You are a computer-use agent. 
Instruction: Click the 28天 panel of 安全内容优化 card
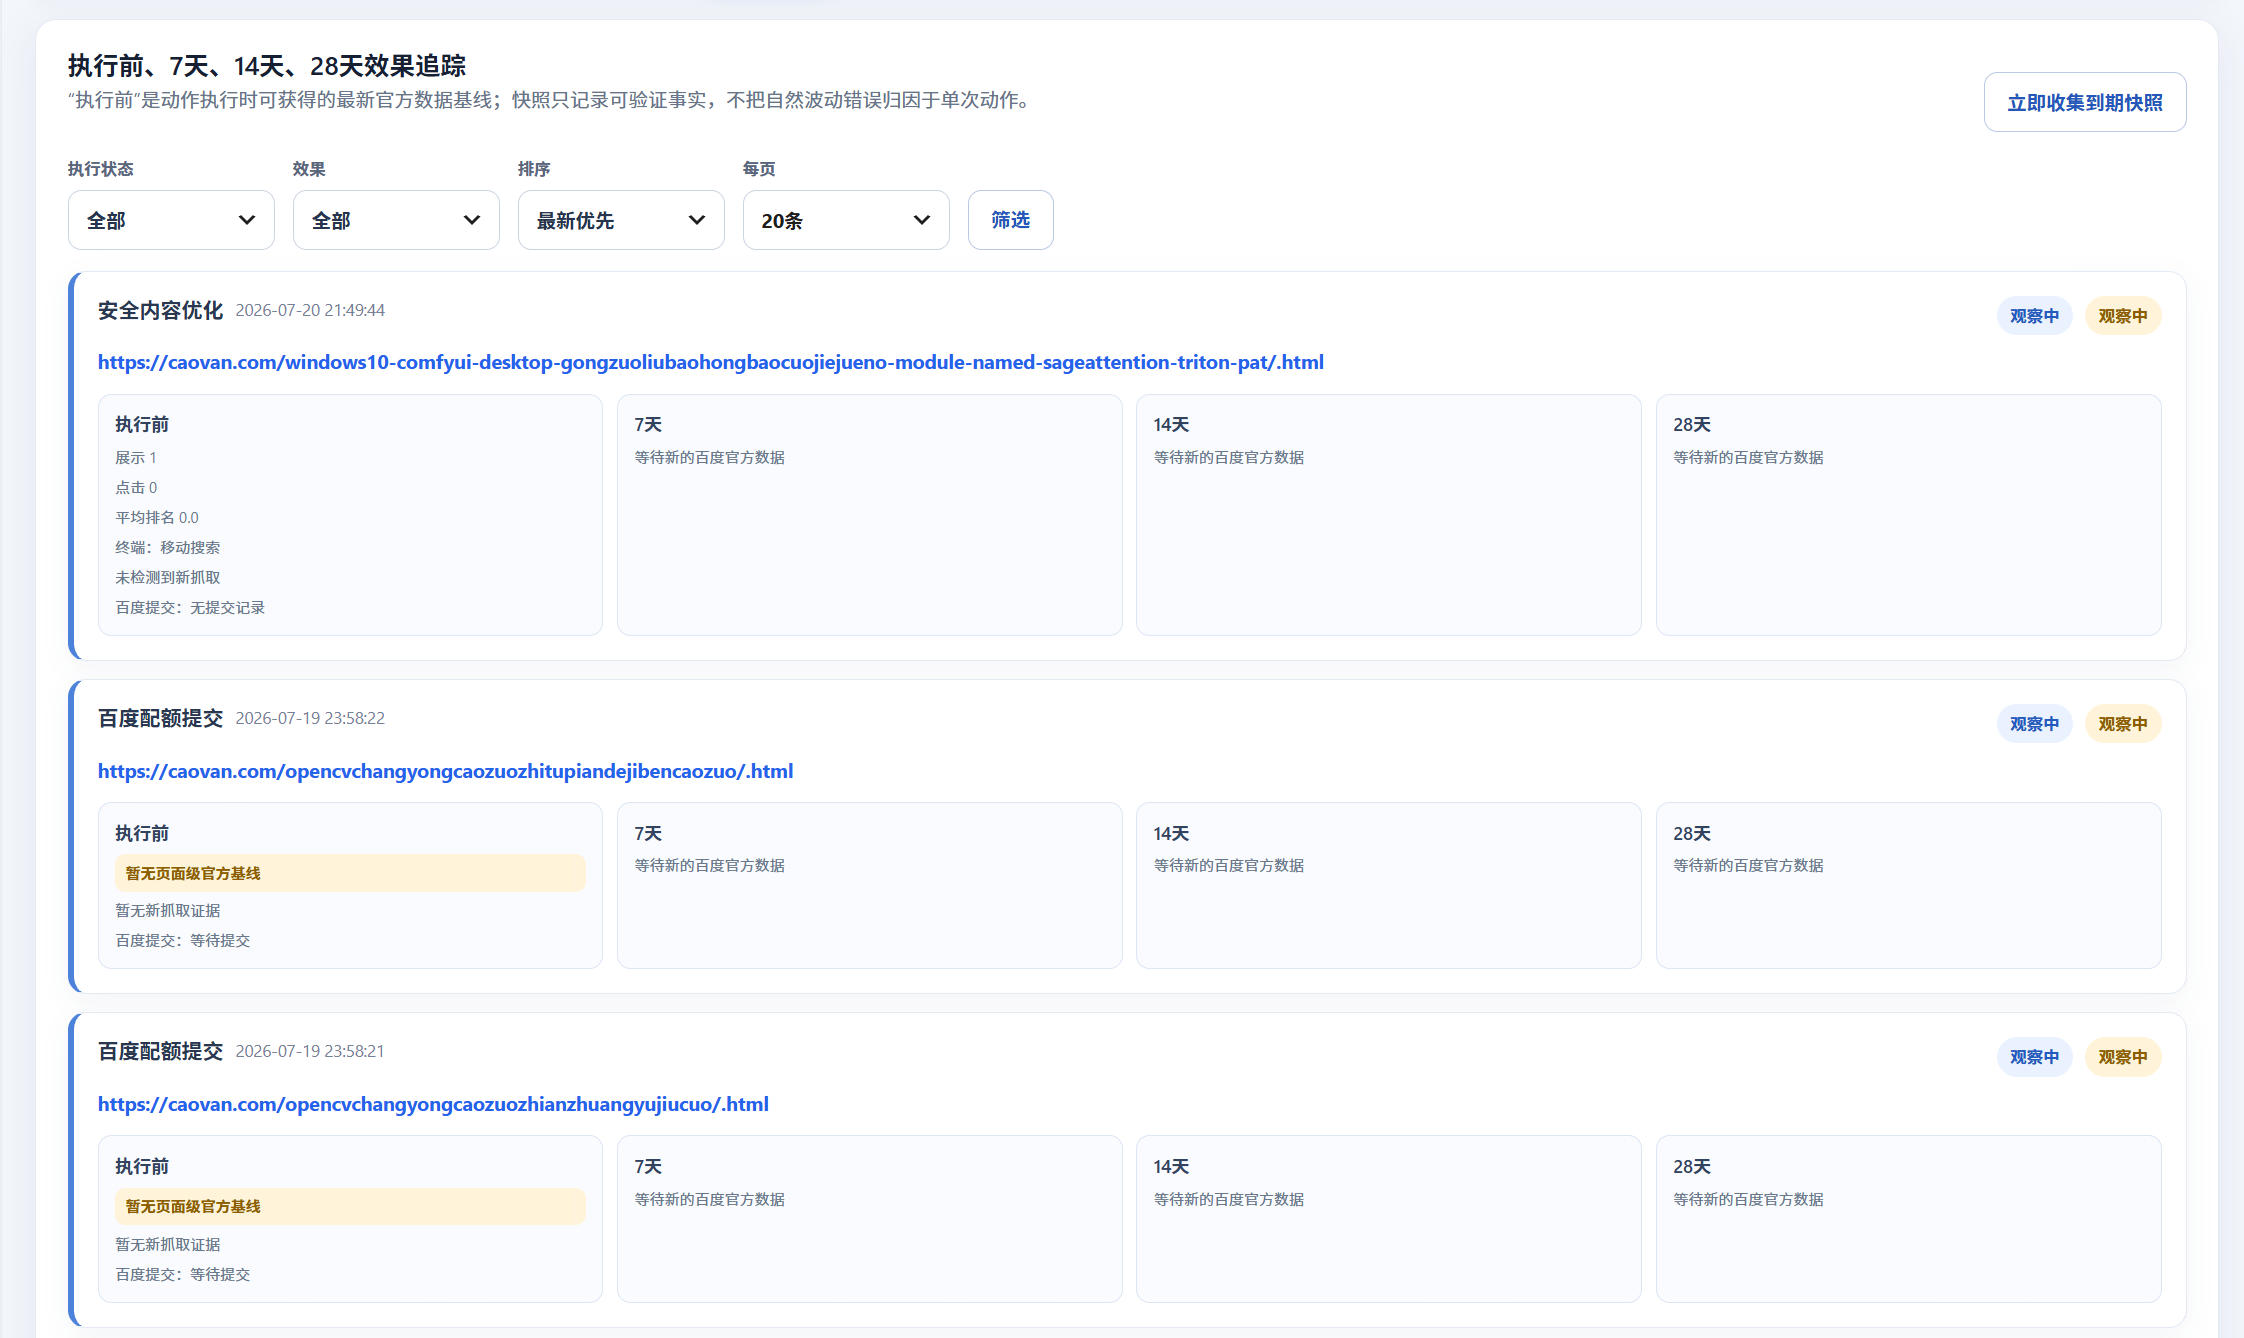pos(1908,515)
